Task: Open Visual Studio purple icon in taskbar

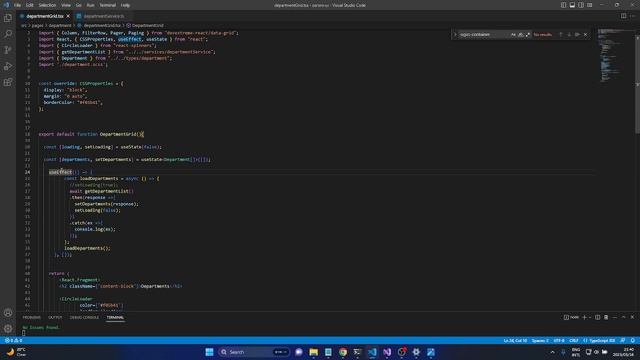Action: coord(387,352)
